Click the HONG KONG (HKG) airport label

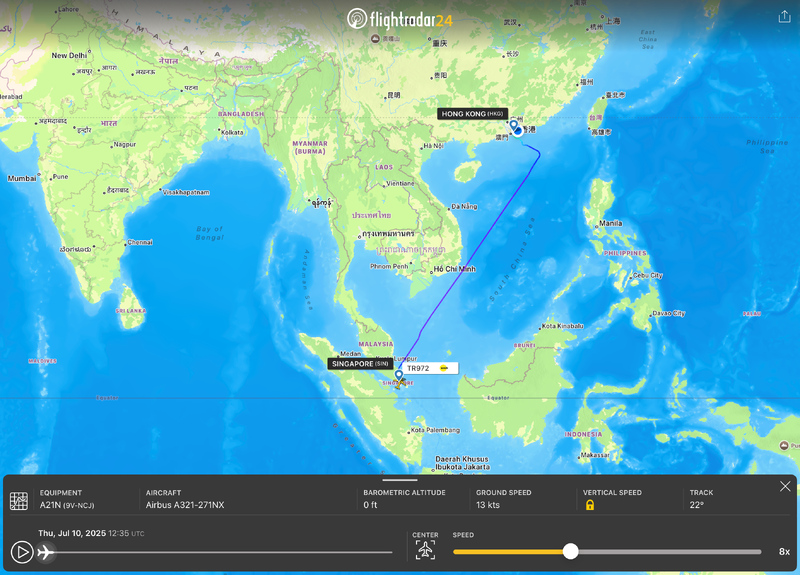472,114
